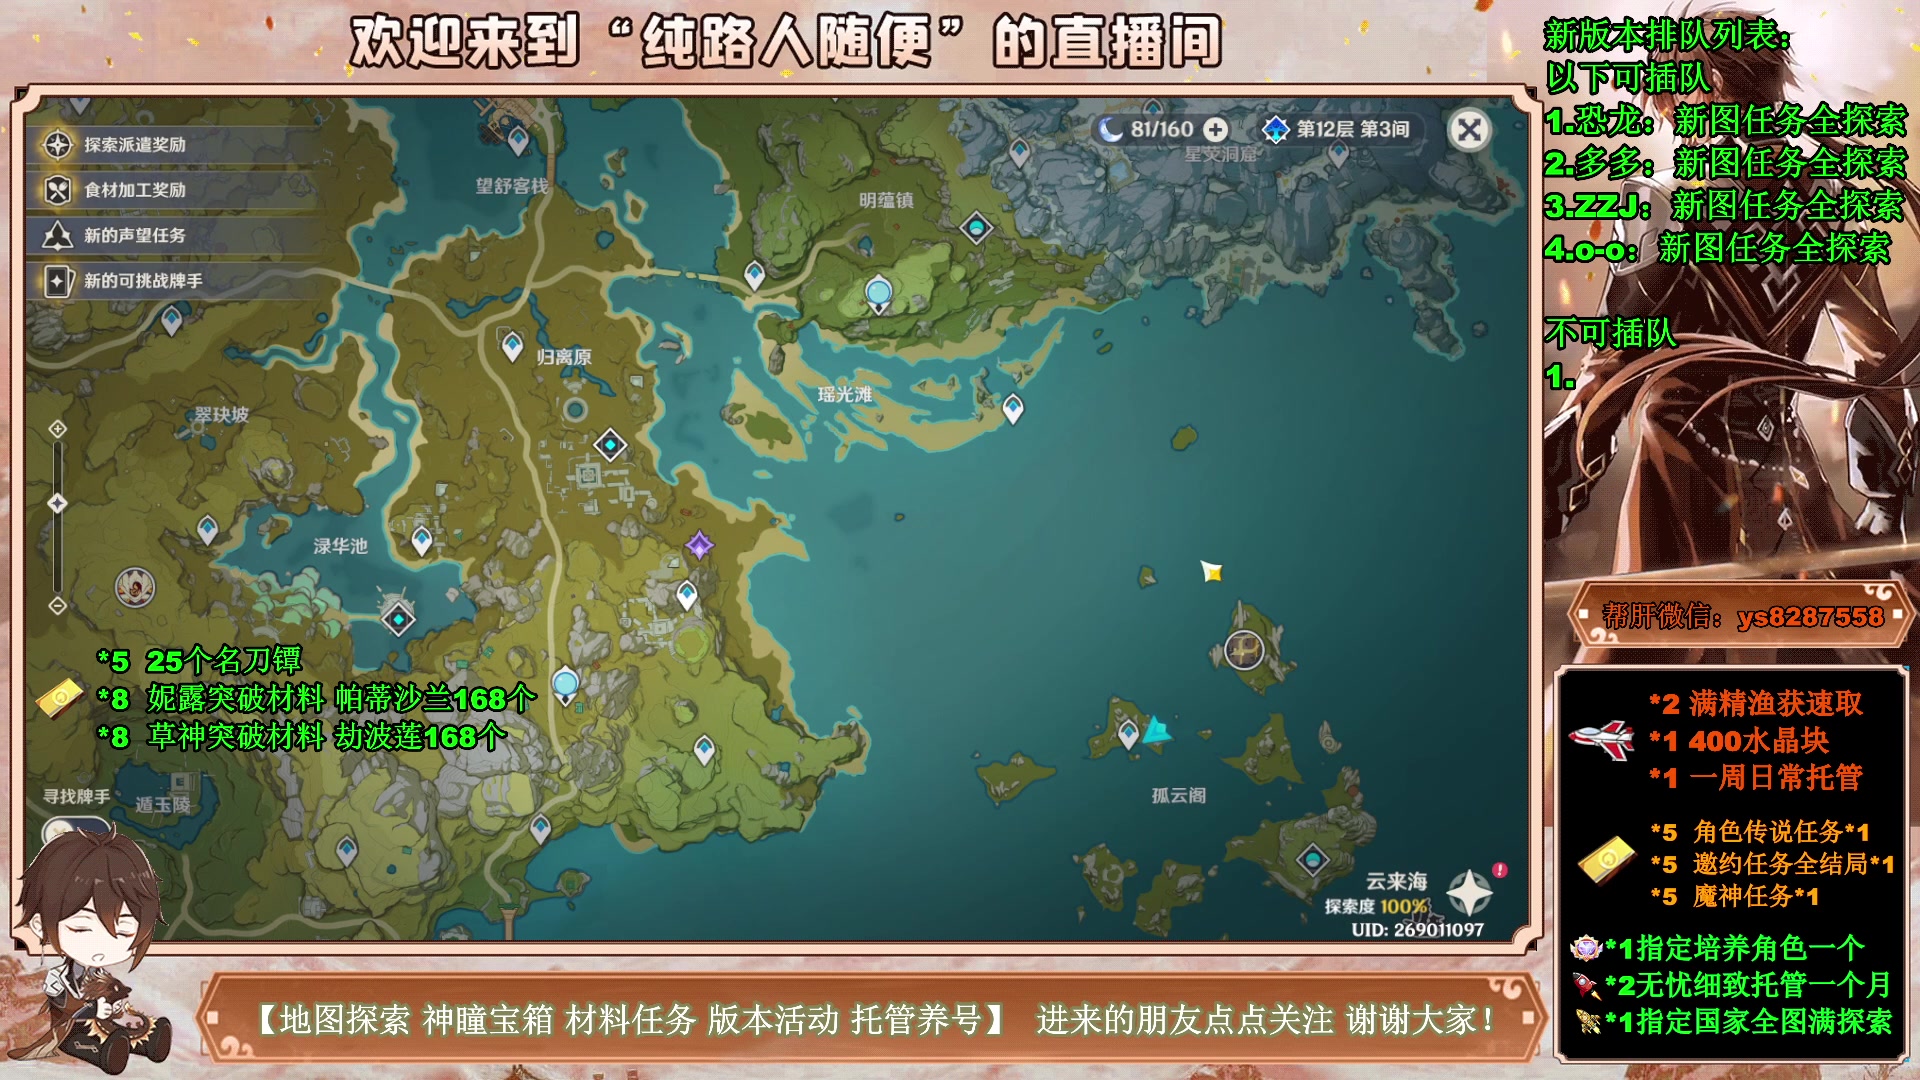The height and width of the screenshot is (1080, 1920).
Task: Click the queue entry 2.多多
Action: pyautogui.click(x=1725, y=163)
